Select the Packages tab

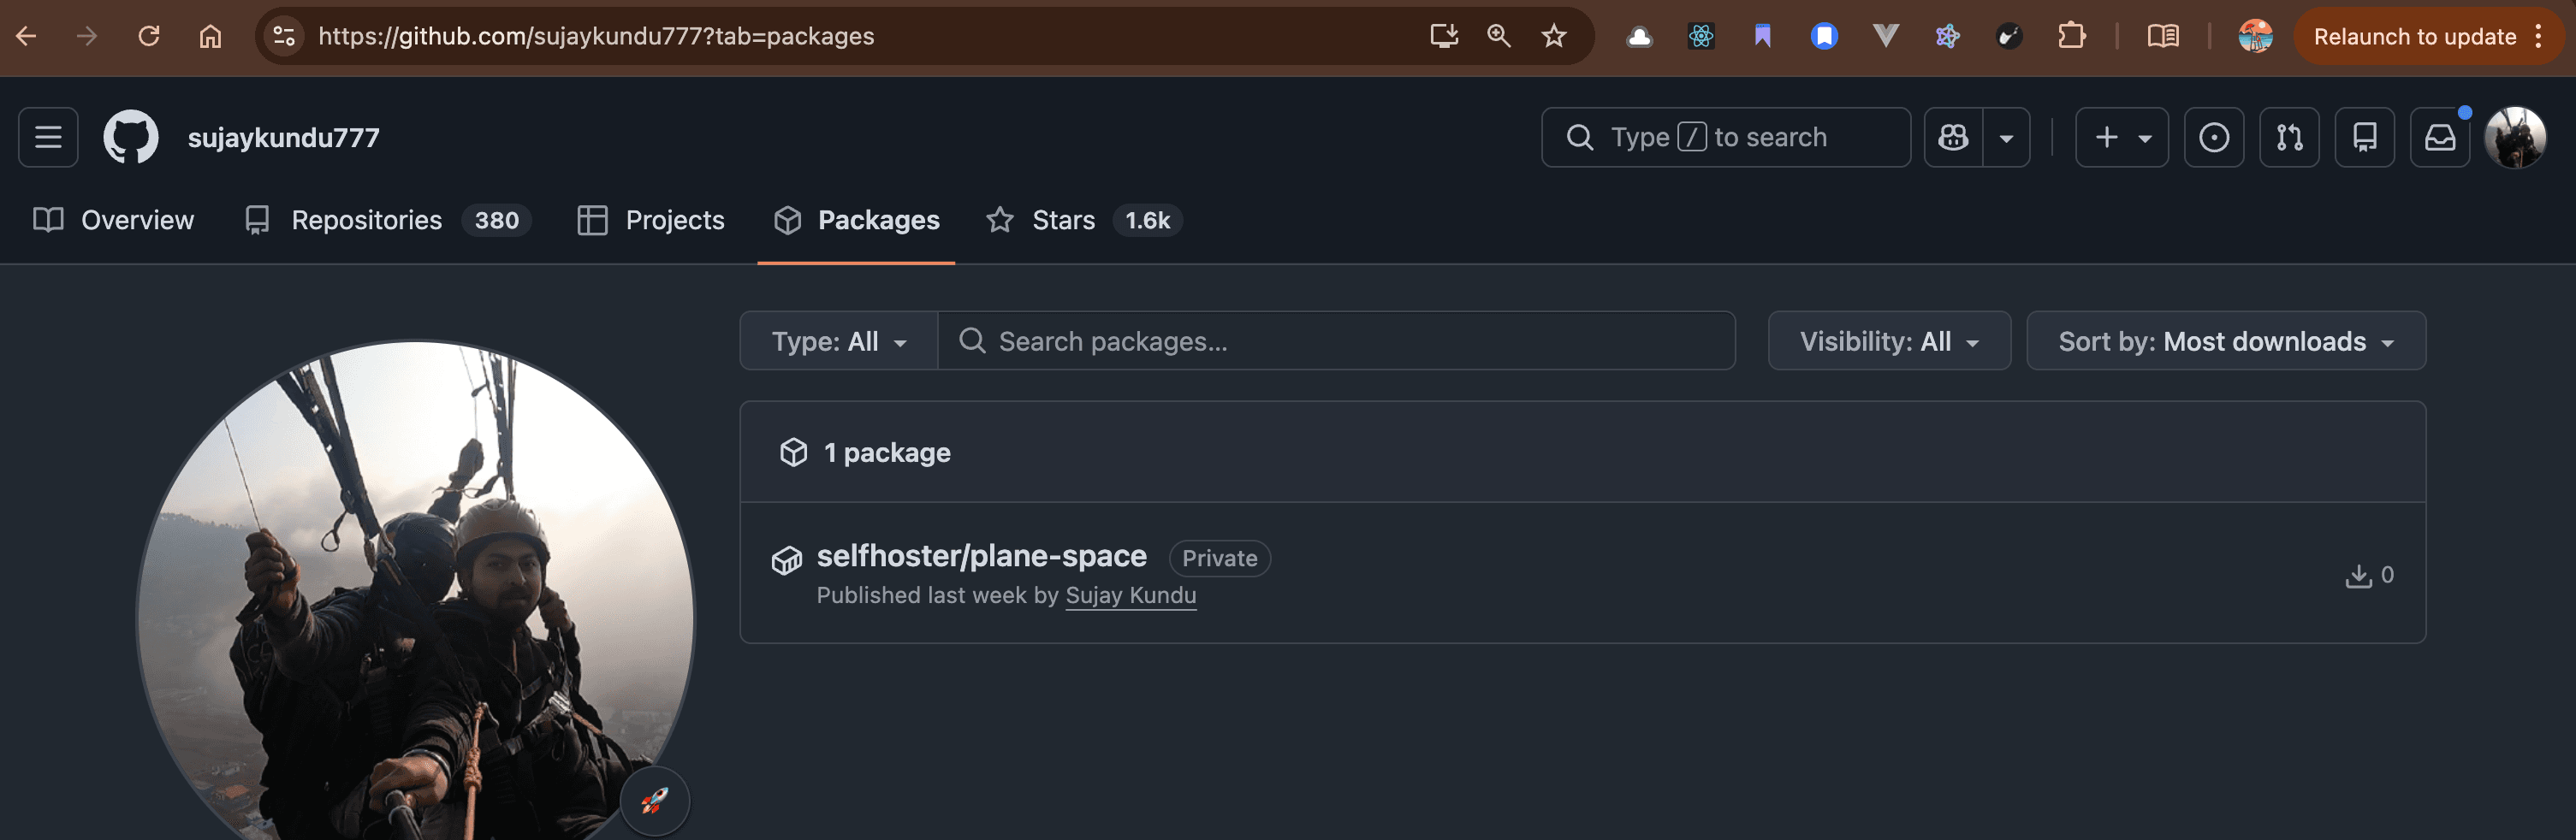[857, 220]
